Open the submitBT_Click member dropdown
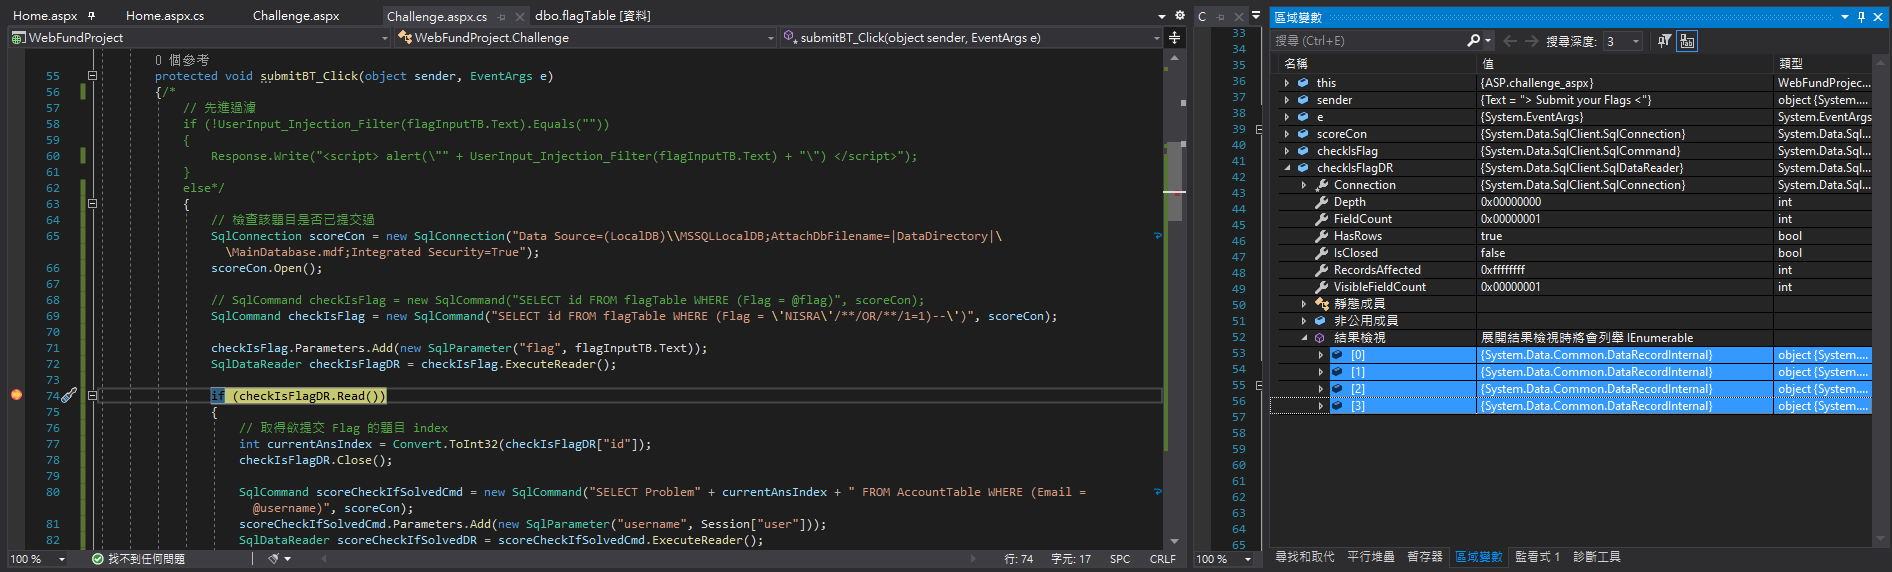The height and width of the screenshot is (572, 1892). click(1157, 38)
